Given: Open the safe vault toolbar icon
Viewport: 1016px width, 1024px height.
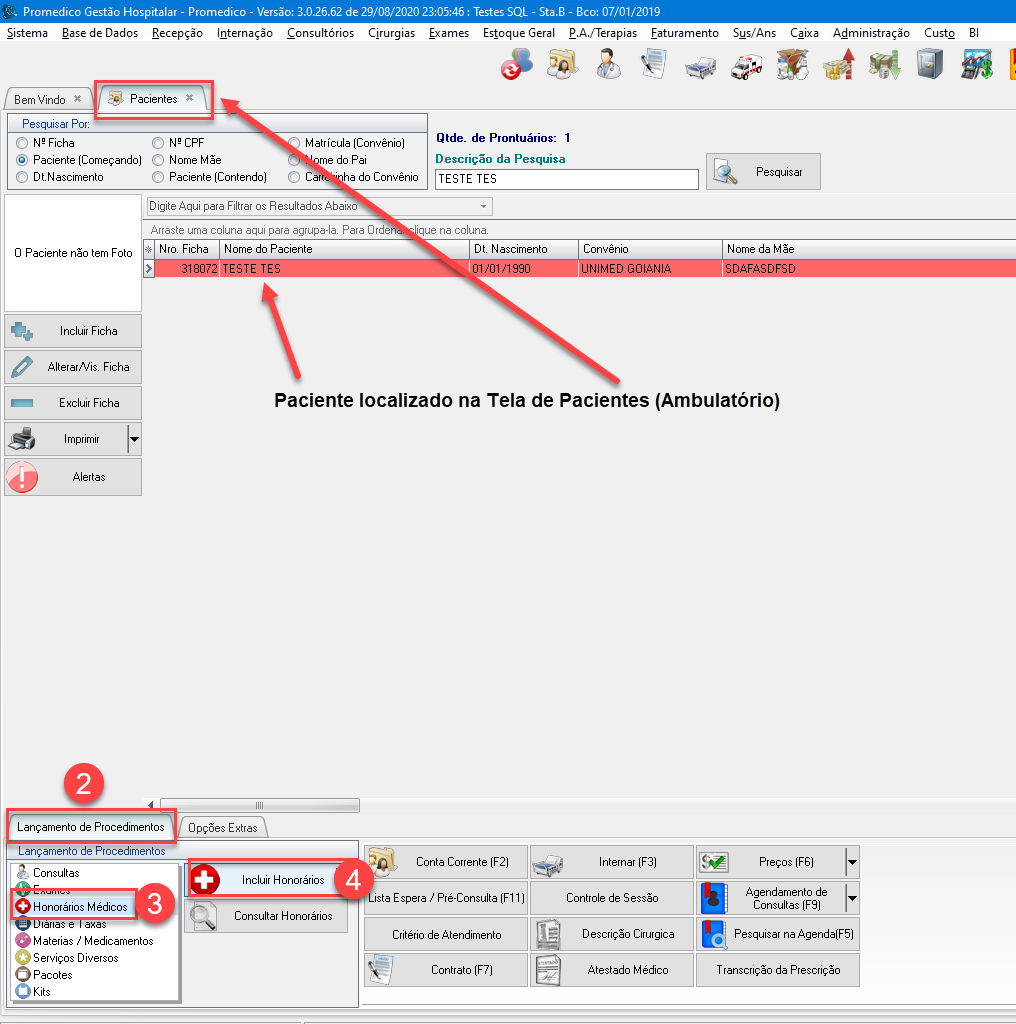Looking at the screenshot, I should 930,64.
